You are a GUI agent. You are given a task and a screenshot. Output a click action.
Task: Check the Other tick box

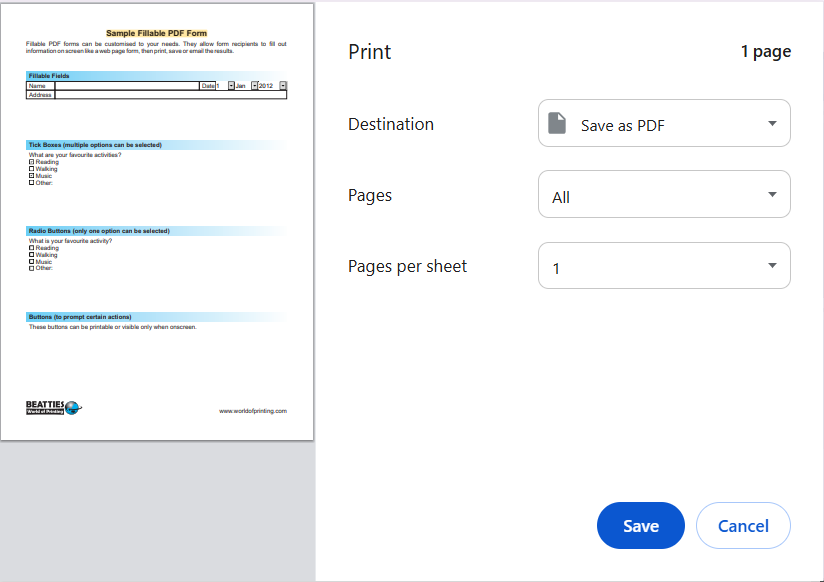click(31, 183)
